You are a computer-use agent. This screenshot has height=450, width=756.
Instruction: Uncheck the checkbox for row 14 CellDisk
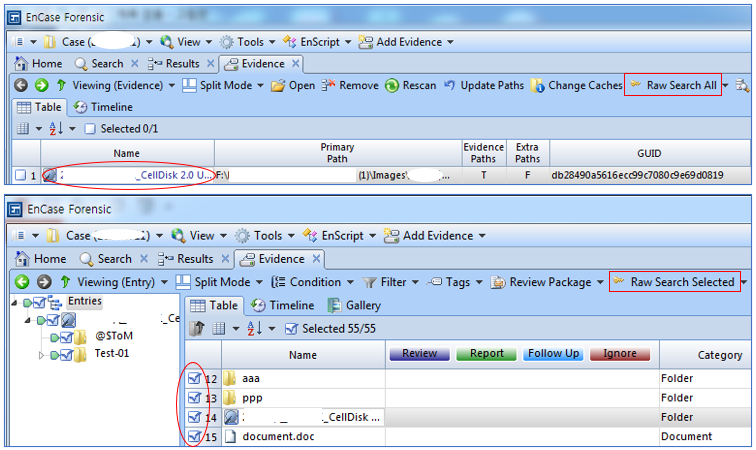tap(194, 417)
